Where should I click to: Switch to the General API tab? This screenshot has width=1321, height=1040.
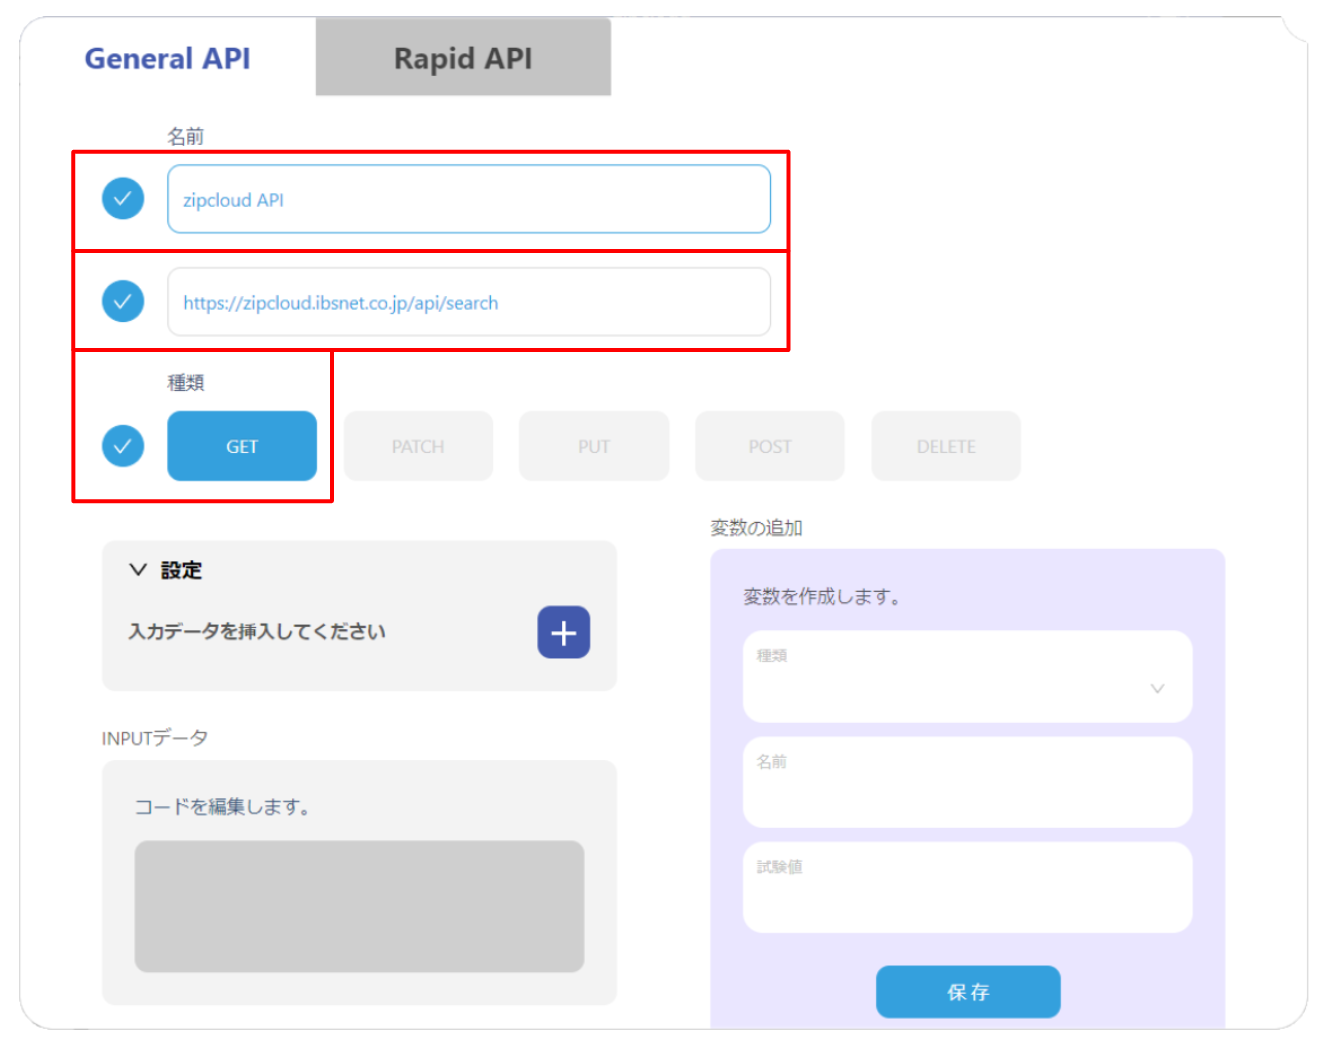167,58
